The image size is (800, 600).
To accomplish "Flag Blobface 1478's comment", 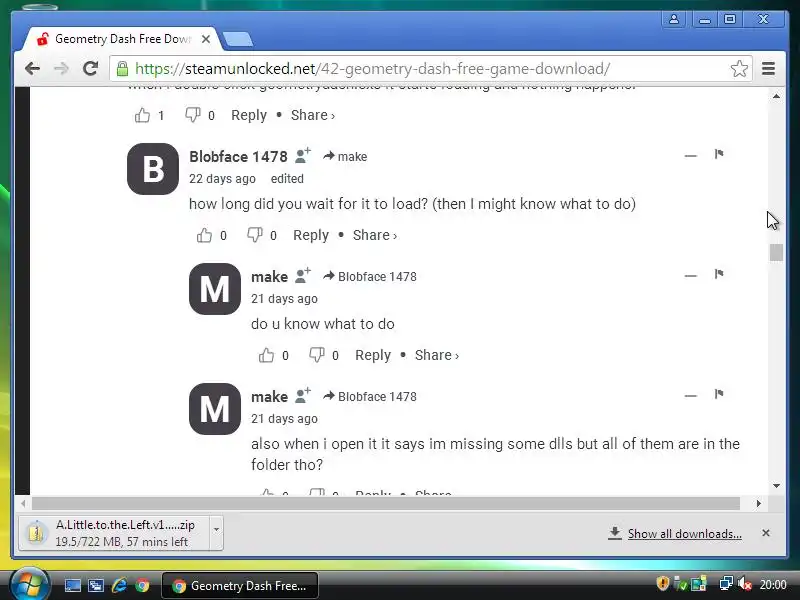I will [719, 154].
